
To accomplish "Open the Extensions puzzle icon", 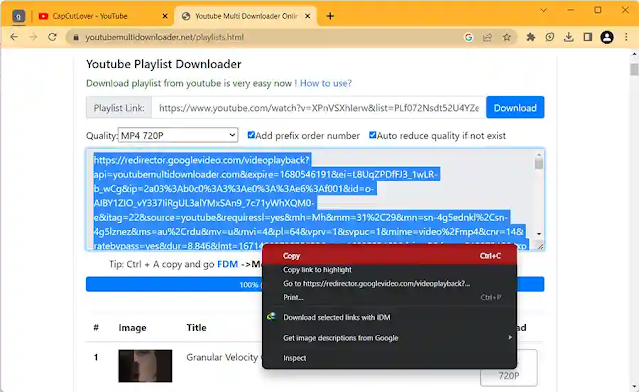I will (531, 37).
